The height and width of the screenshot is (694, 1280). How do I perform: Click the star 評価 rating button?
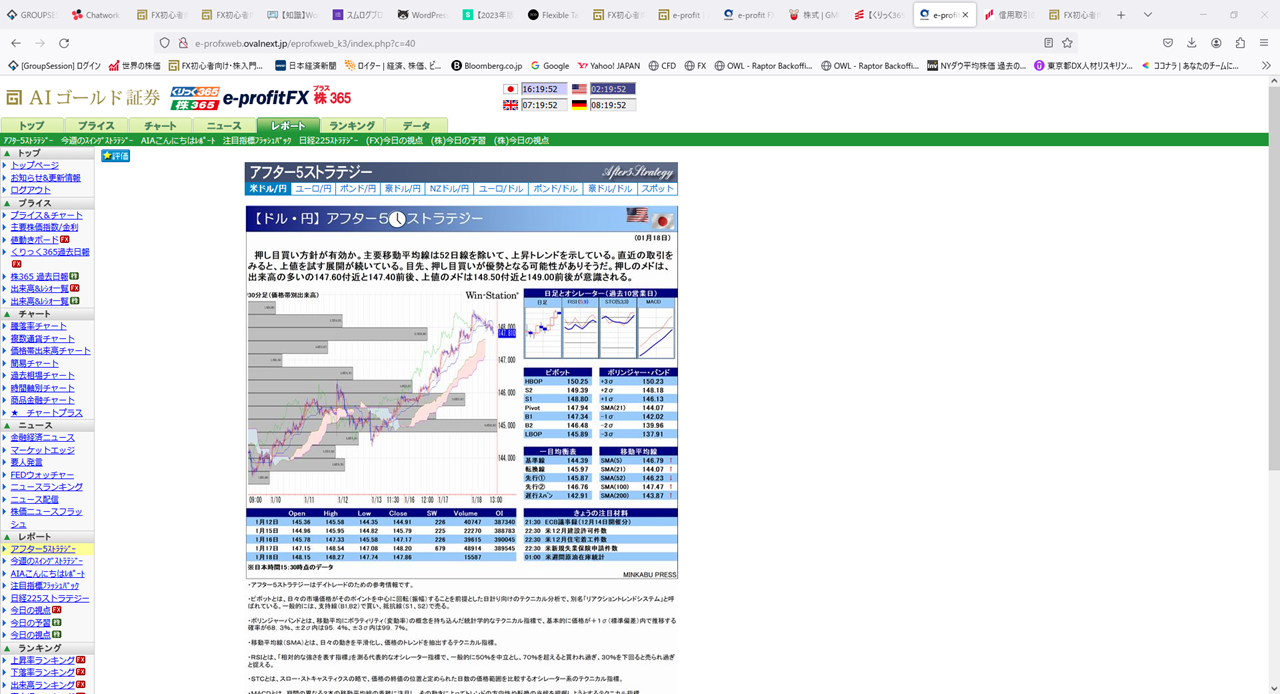(x=115, y=156)
